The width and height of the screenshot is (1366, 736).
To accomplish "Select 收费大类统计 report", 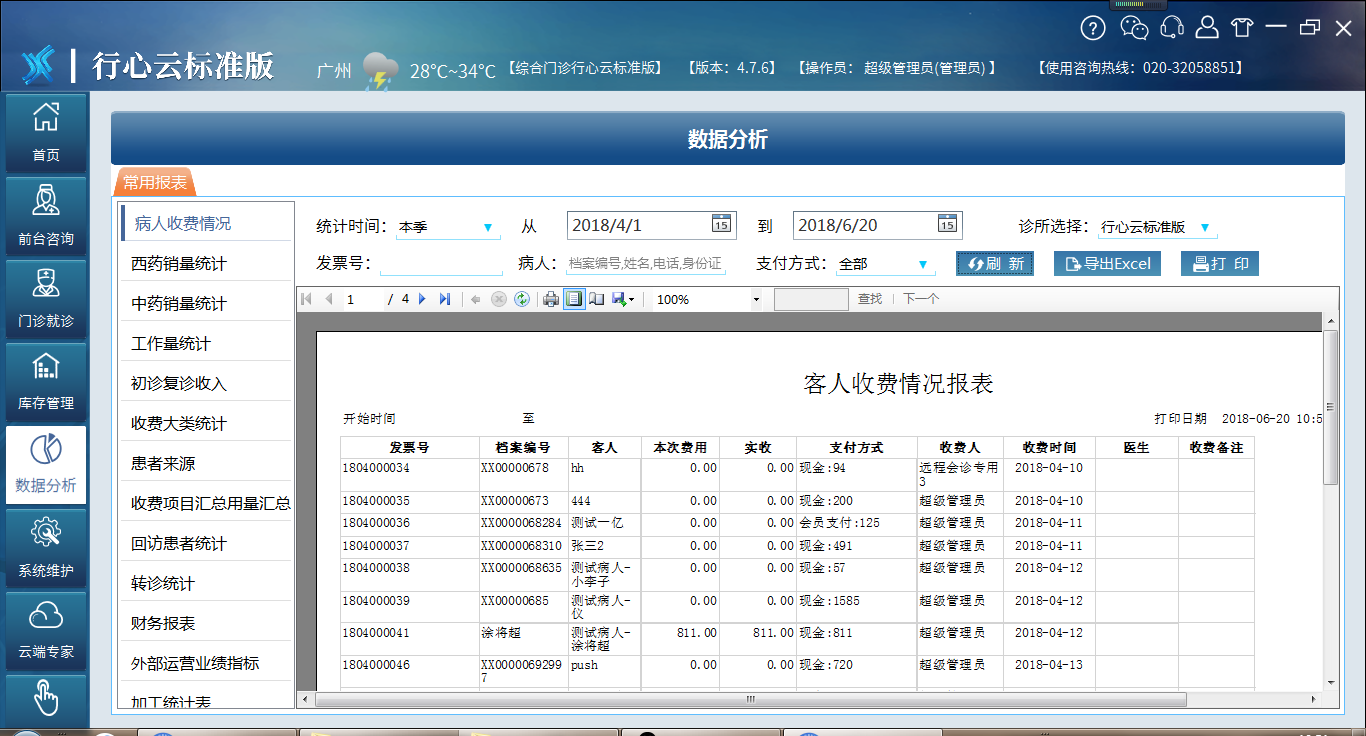I will [x=207, y=424].
